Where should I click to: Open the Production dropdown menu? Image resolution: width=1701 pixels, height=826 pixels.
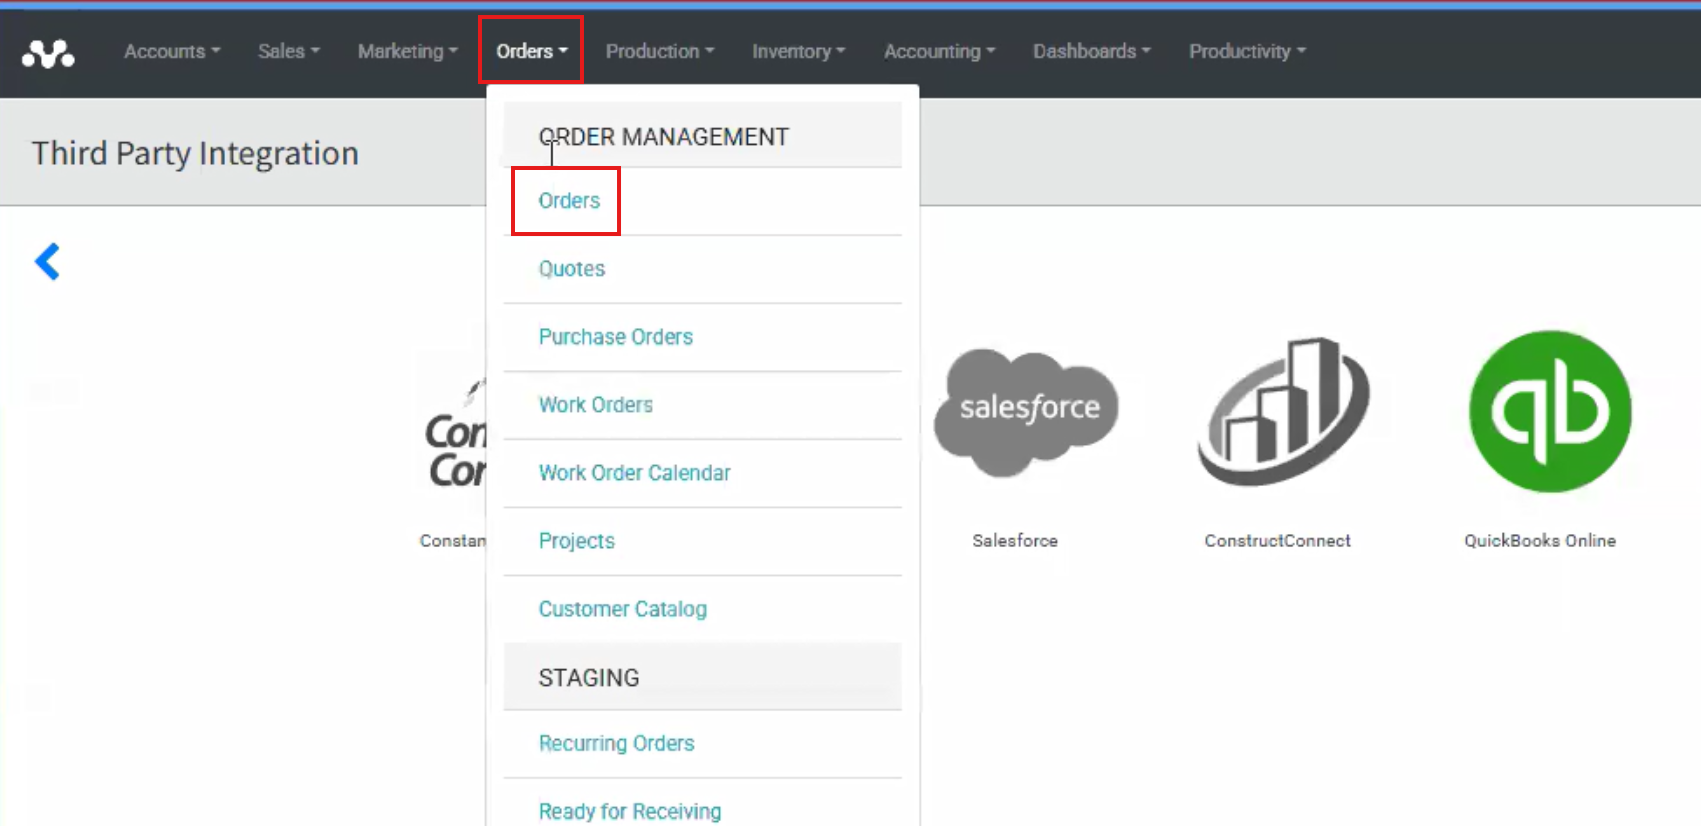pyautogui.click(x=659, y=51)
